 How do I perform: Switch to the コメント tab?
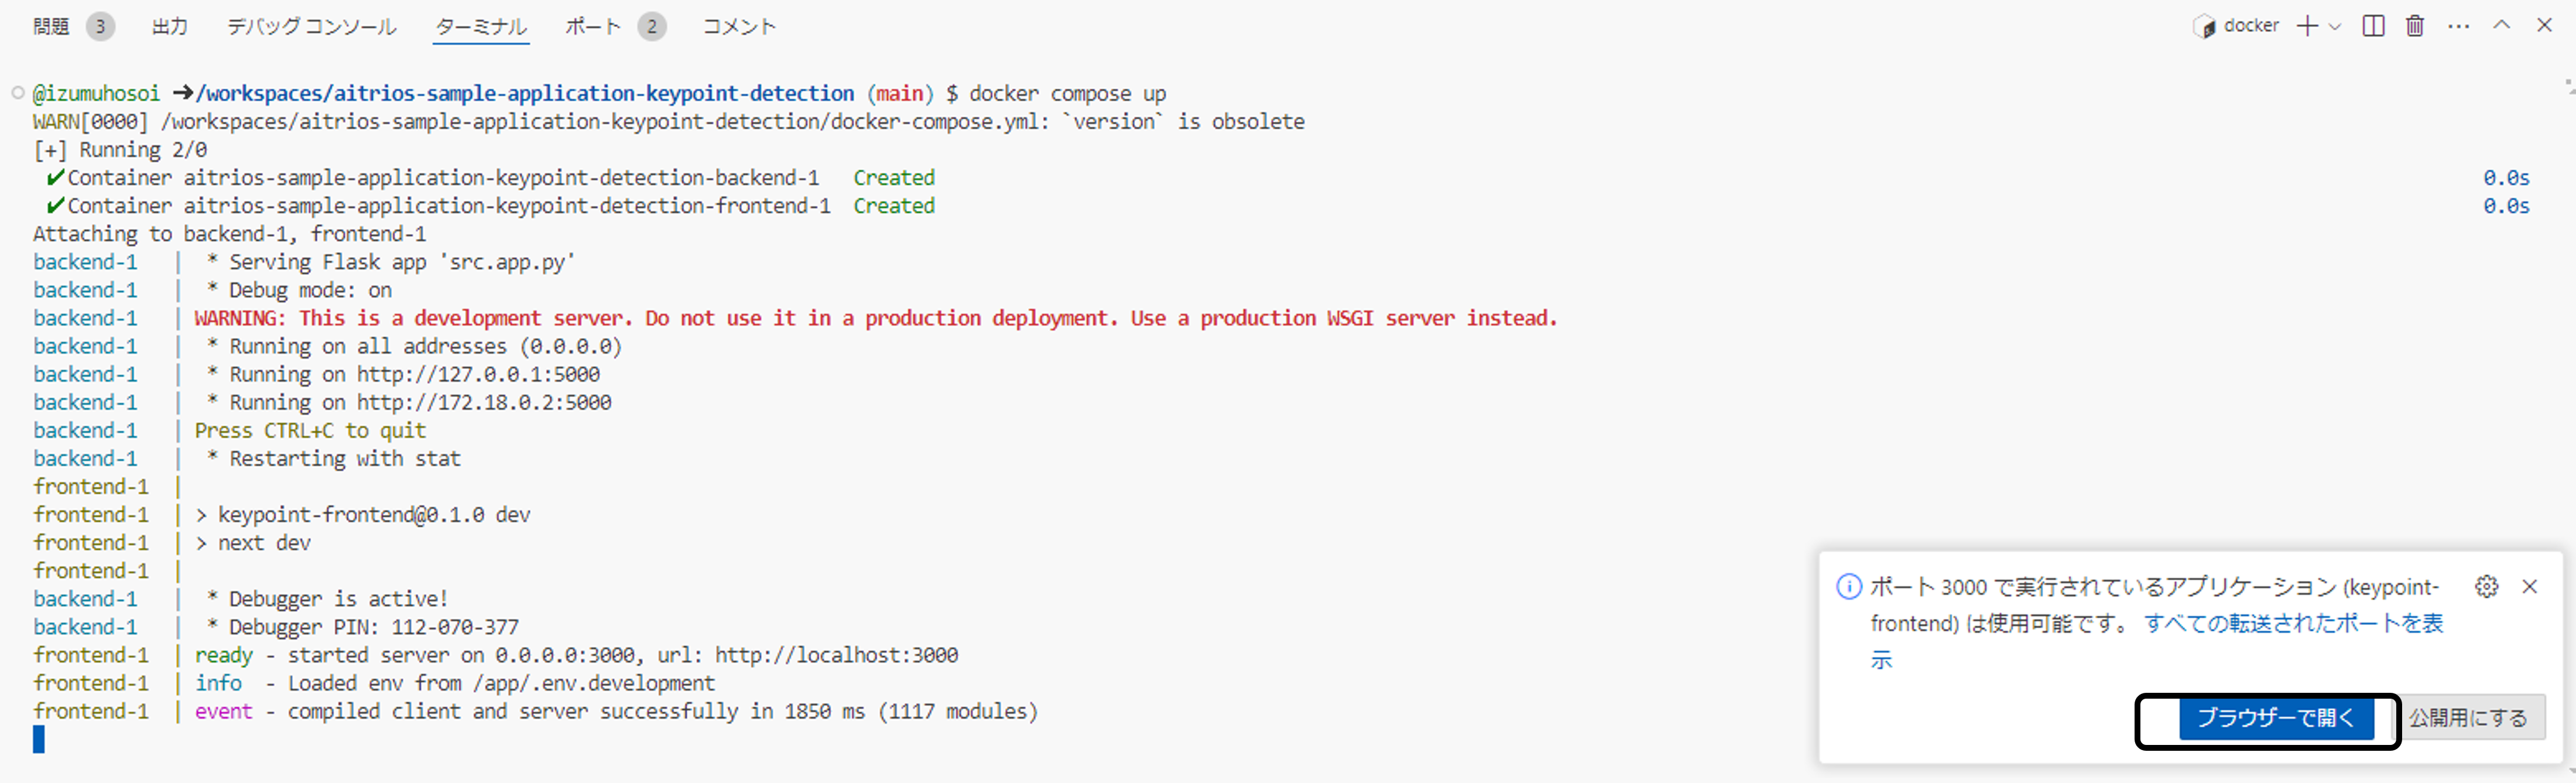pyautogui.click(x=737, y=27)
